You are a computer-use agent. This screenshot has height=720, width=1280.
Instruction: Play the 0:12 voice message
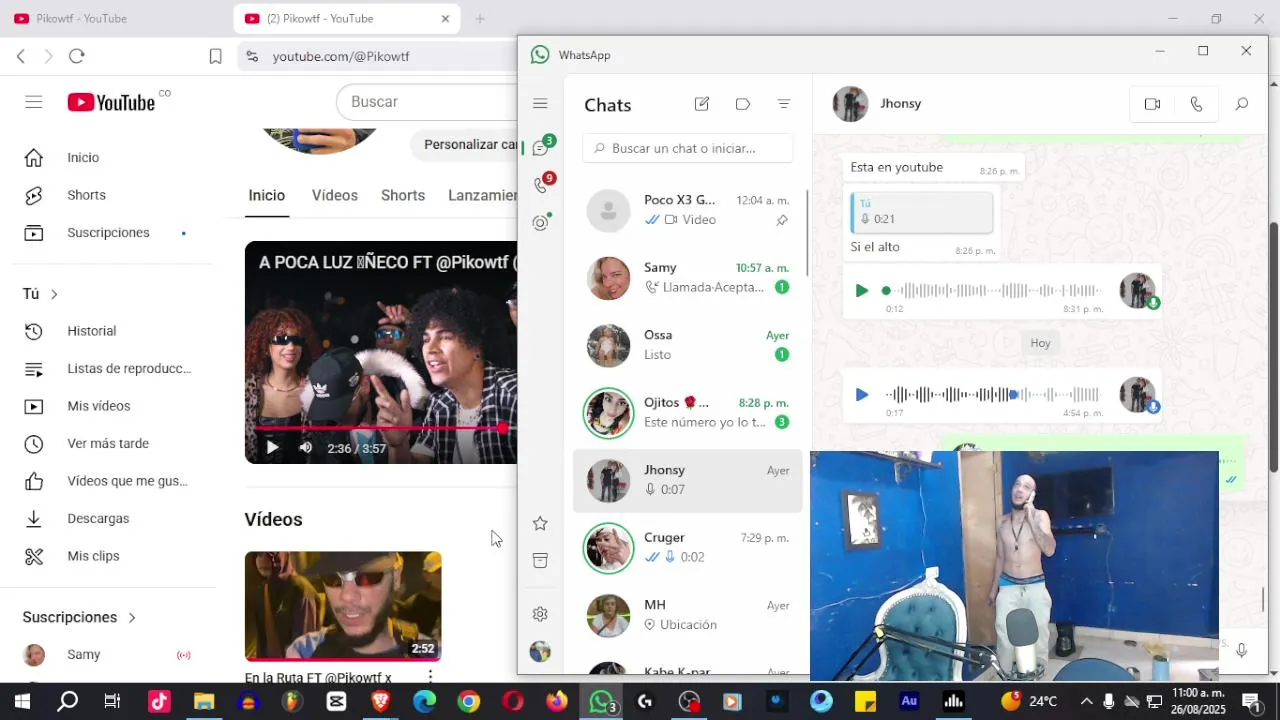[862, 291]
